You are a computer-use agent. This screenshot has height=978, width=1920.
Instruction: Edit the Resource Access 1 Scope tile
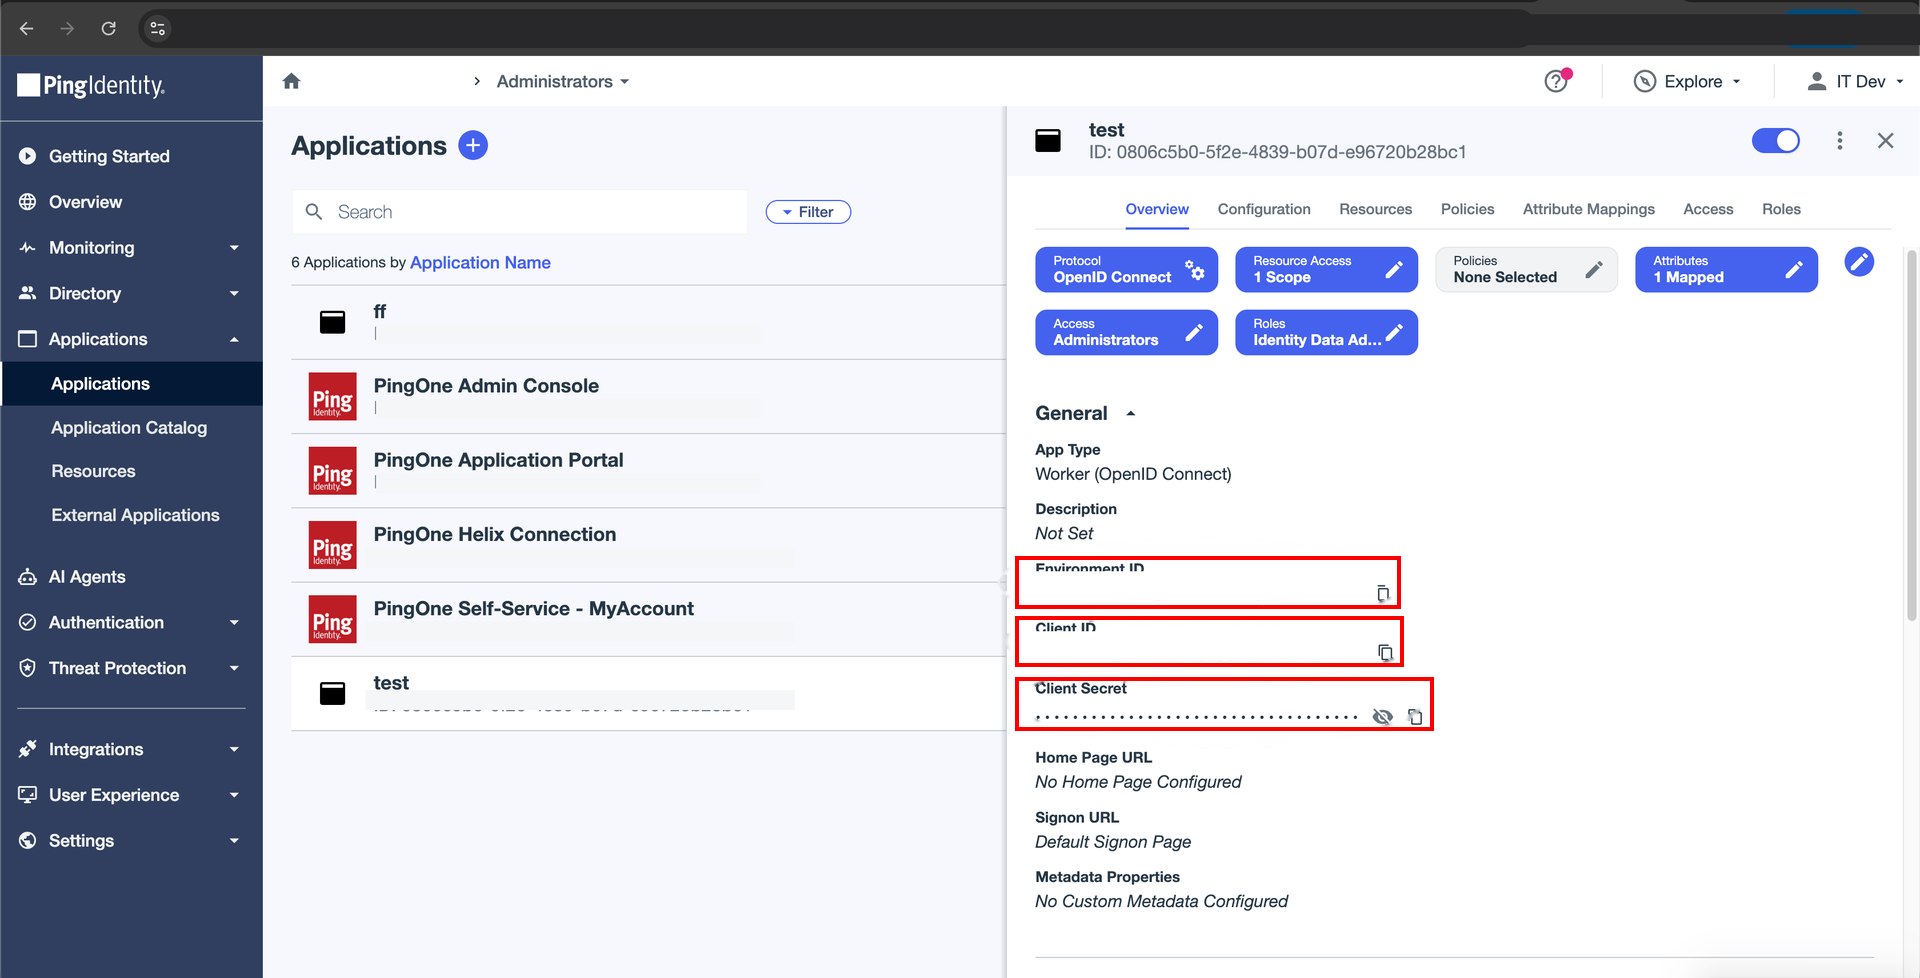tap(1326, 270)
